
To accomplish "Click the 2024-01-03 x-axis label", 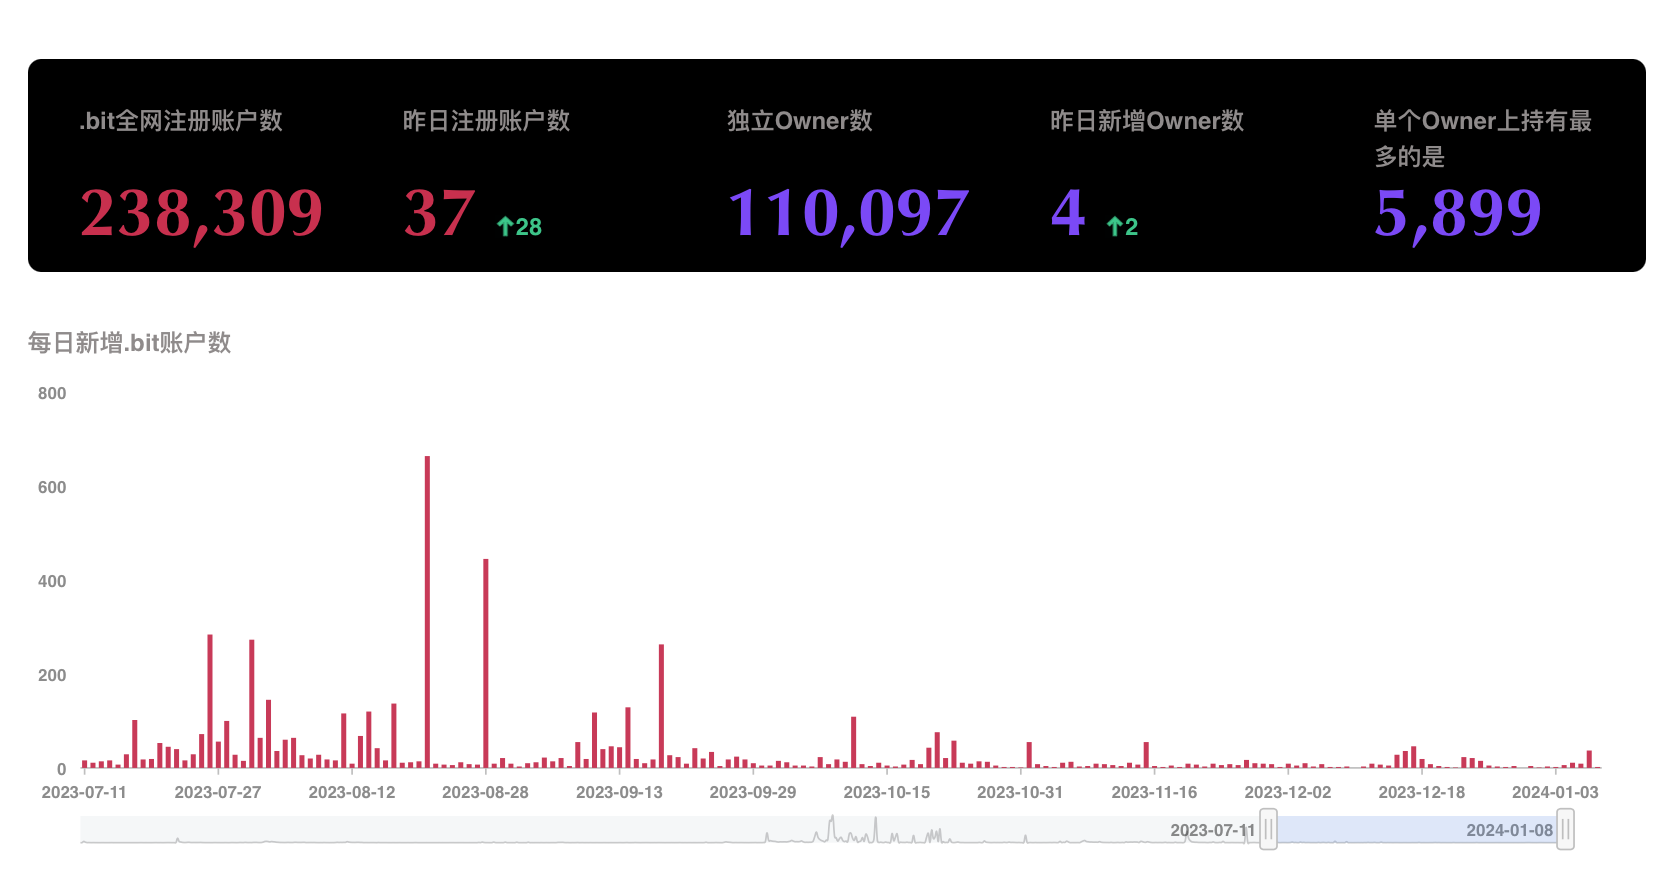I will coord(1555,793).
